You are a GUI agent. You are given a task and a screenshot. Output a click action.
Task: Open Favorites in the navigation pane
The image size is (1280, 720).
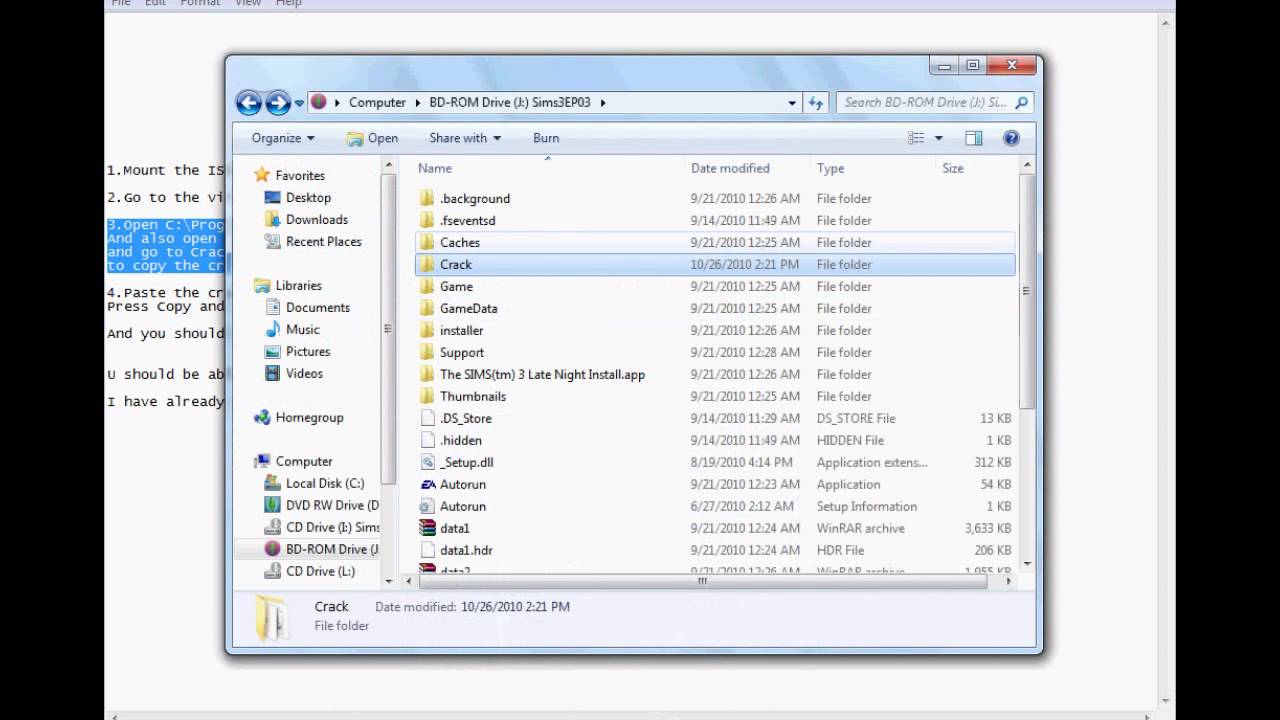click(300, 175)
